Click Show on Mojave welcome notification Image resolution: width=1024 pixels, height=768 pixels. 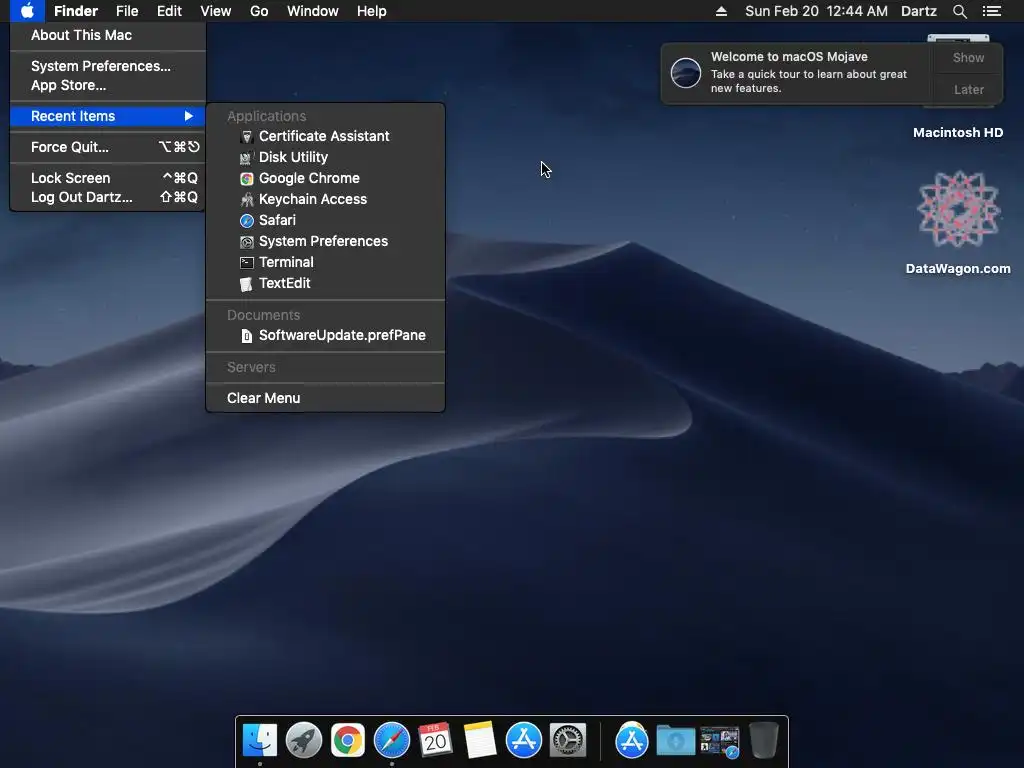(x=968, y=57)
